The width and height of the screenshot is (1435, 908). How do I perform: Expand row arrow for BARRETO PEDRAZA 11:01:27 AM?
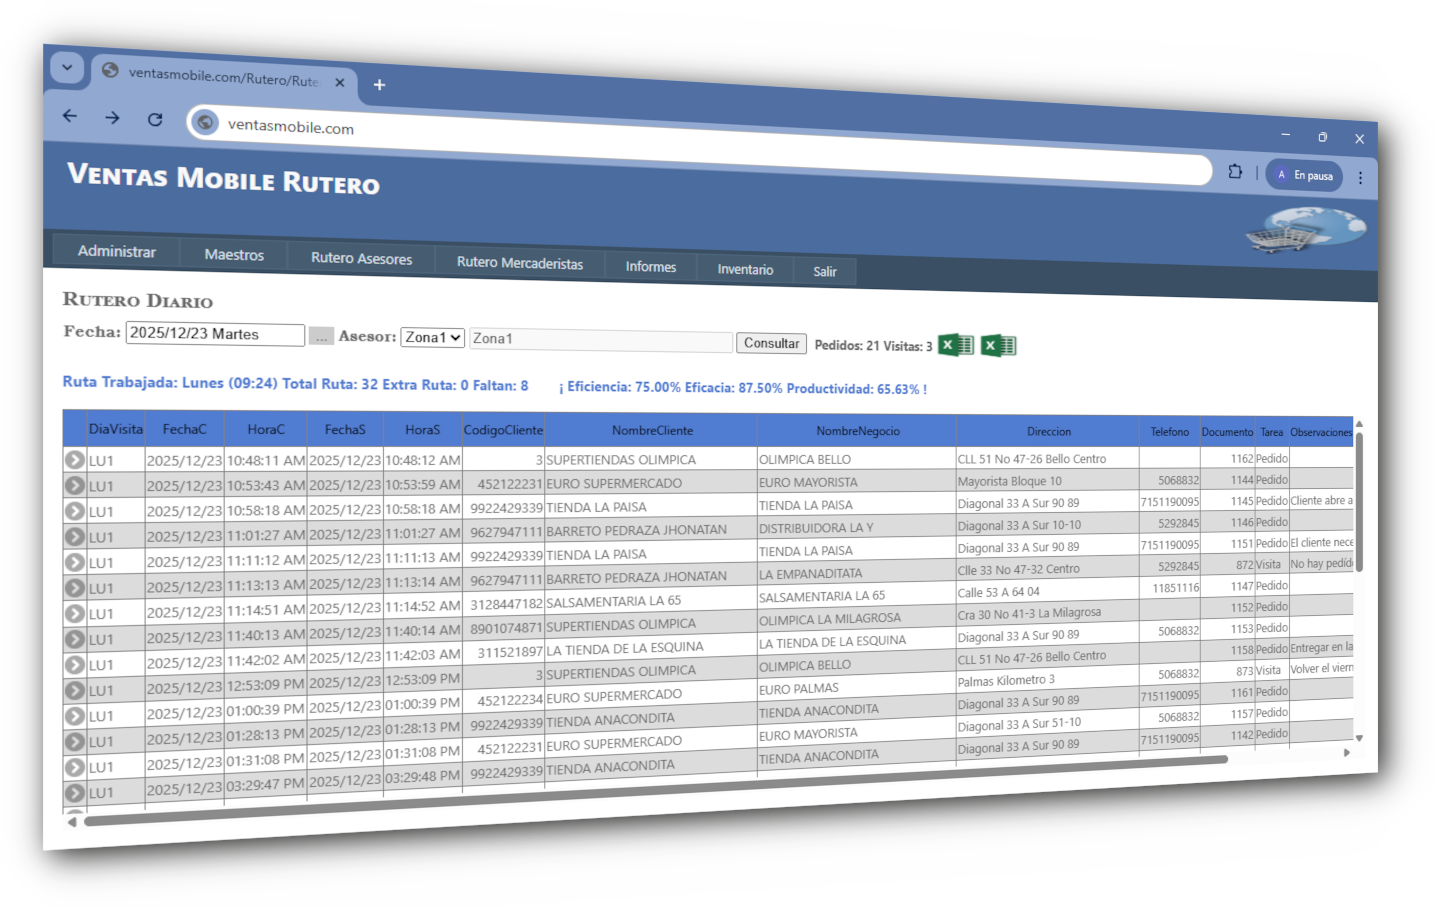tap(74, 536)
